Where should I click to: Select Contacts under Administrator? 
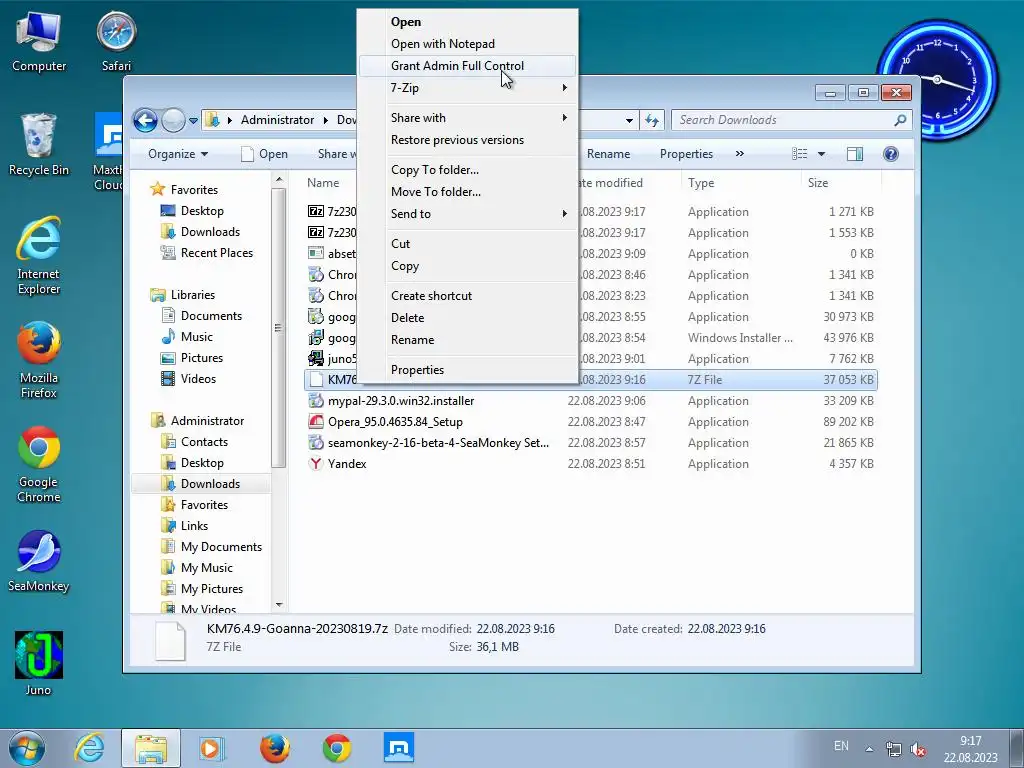(195, 442)
